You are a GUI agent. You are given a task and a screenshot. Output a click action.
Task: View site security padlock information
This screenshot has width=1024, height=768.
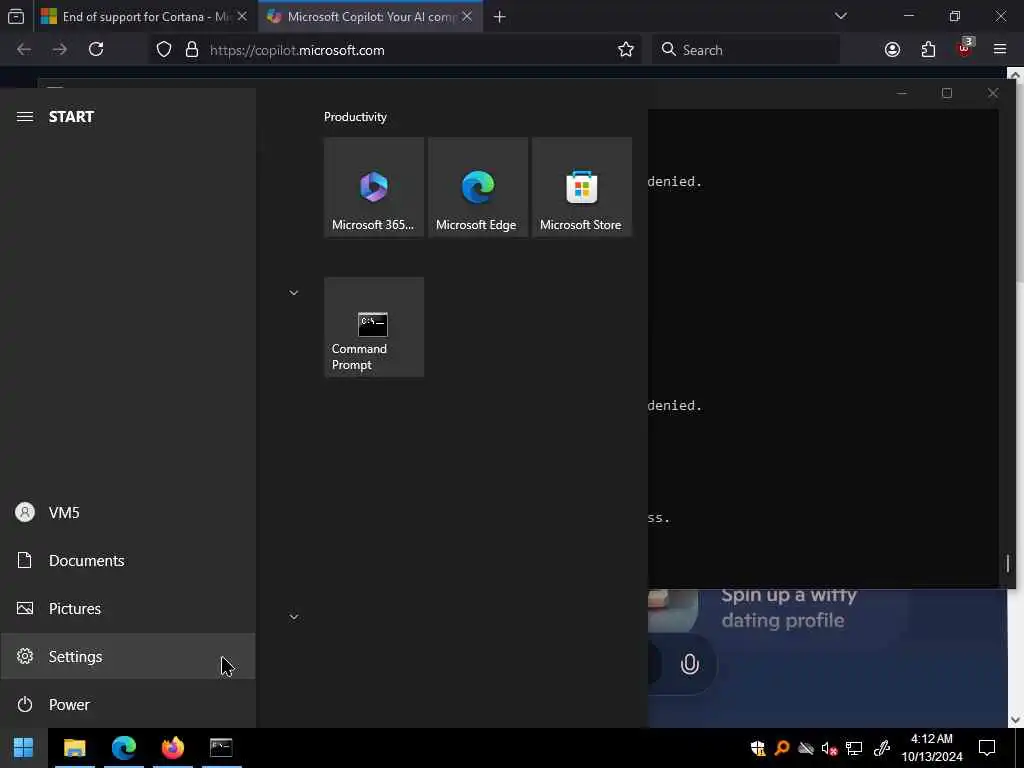[x=192, y=50]
